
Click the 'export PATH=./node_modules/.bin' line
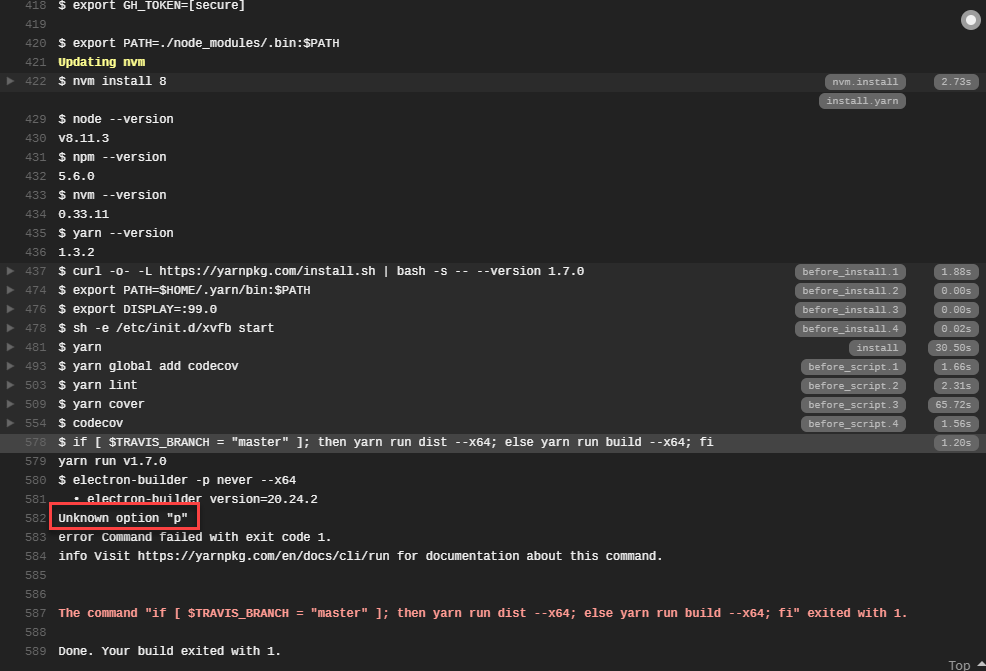click(199, 43)
